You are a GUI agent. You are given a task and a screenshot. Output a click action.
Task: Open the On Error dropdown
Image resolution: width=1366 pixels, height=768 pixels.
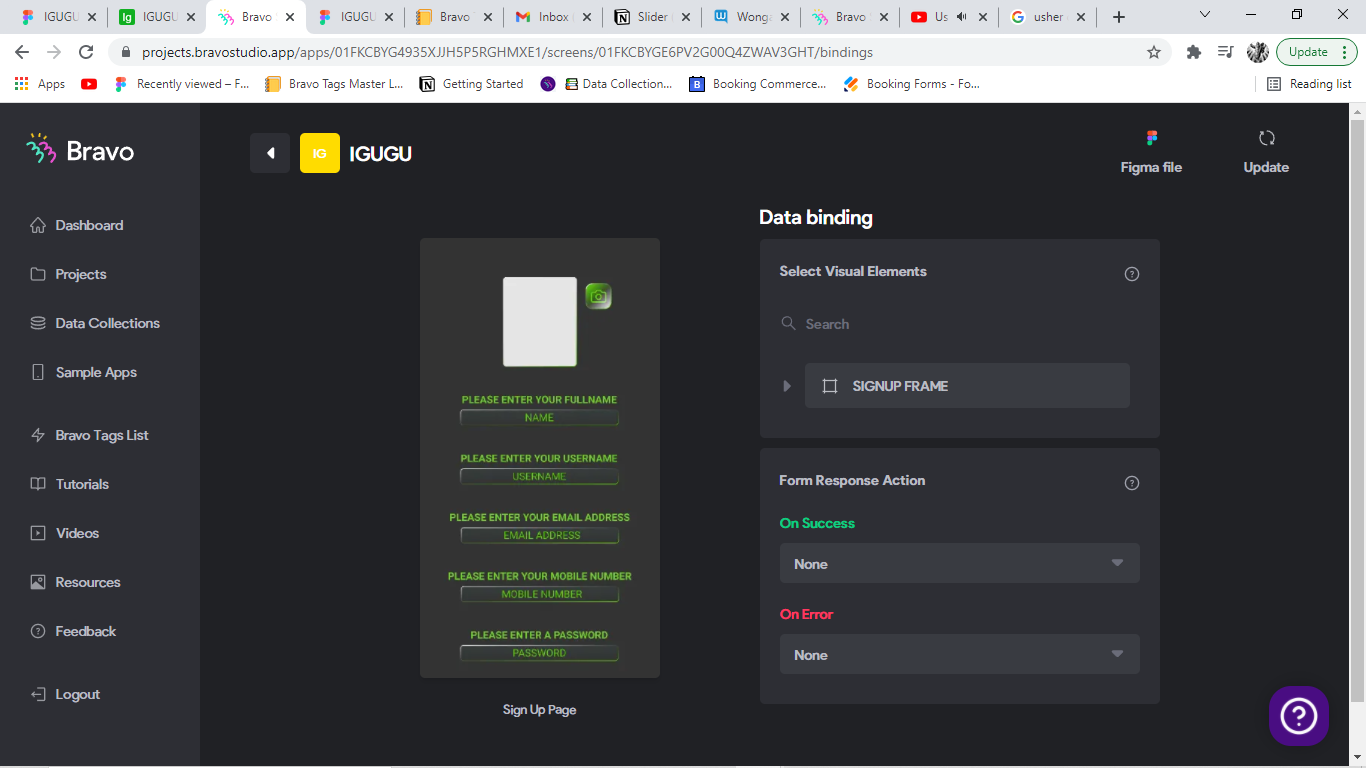coord(960,655)
